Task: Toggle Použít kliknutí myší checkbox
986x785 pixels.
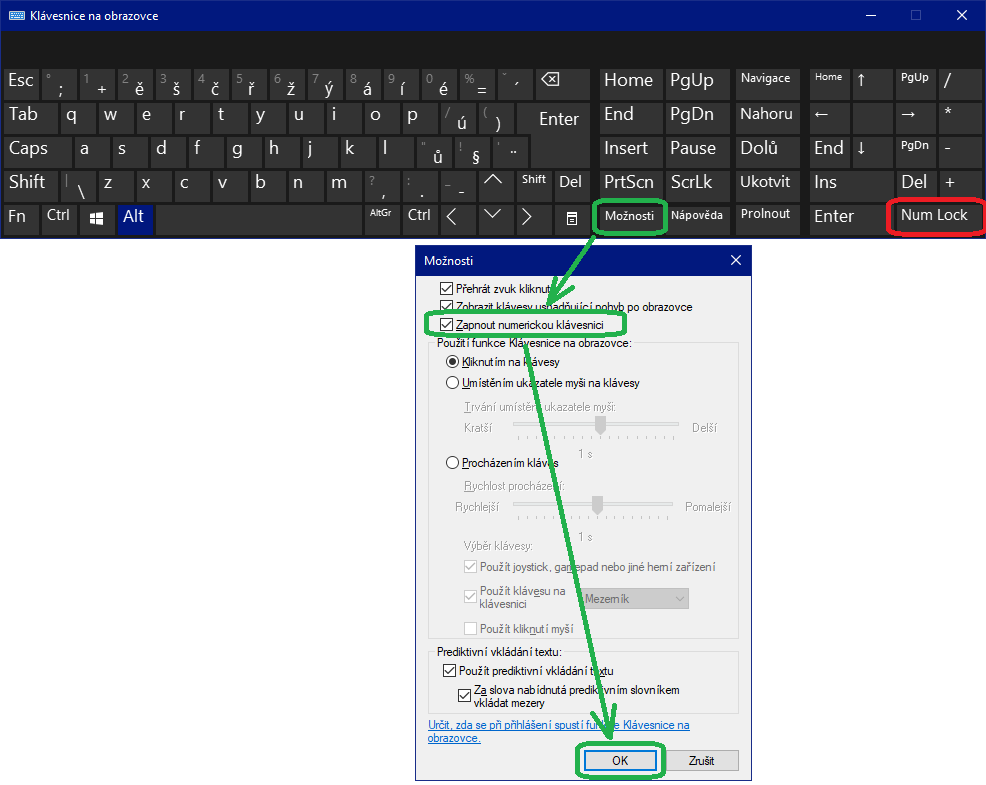Action: click(470, 628)
